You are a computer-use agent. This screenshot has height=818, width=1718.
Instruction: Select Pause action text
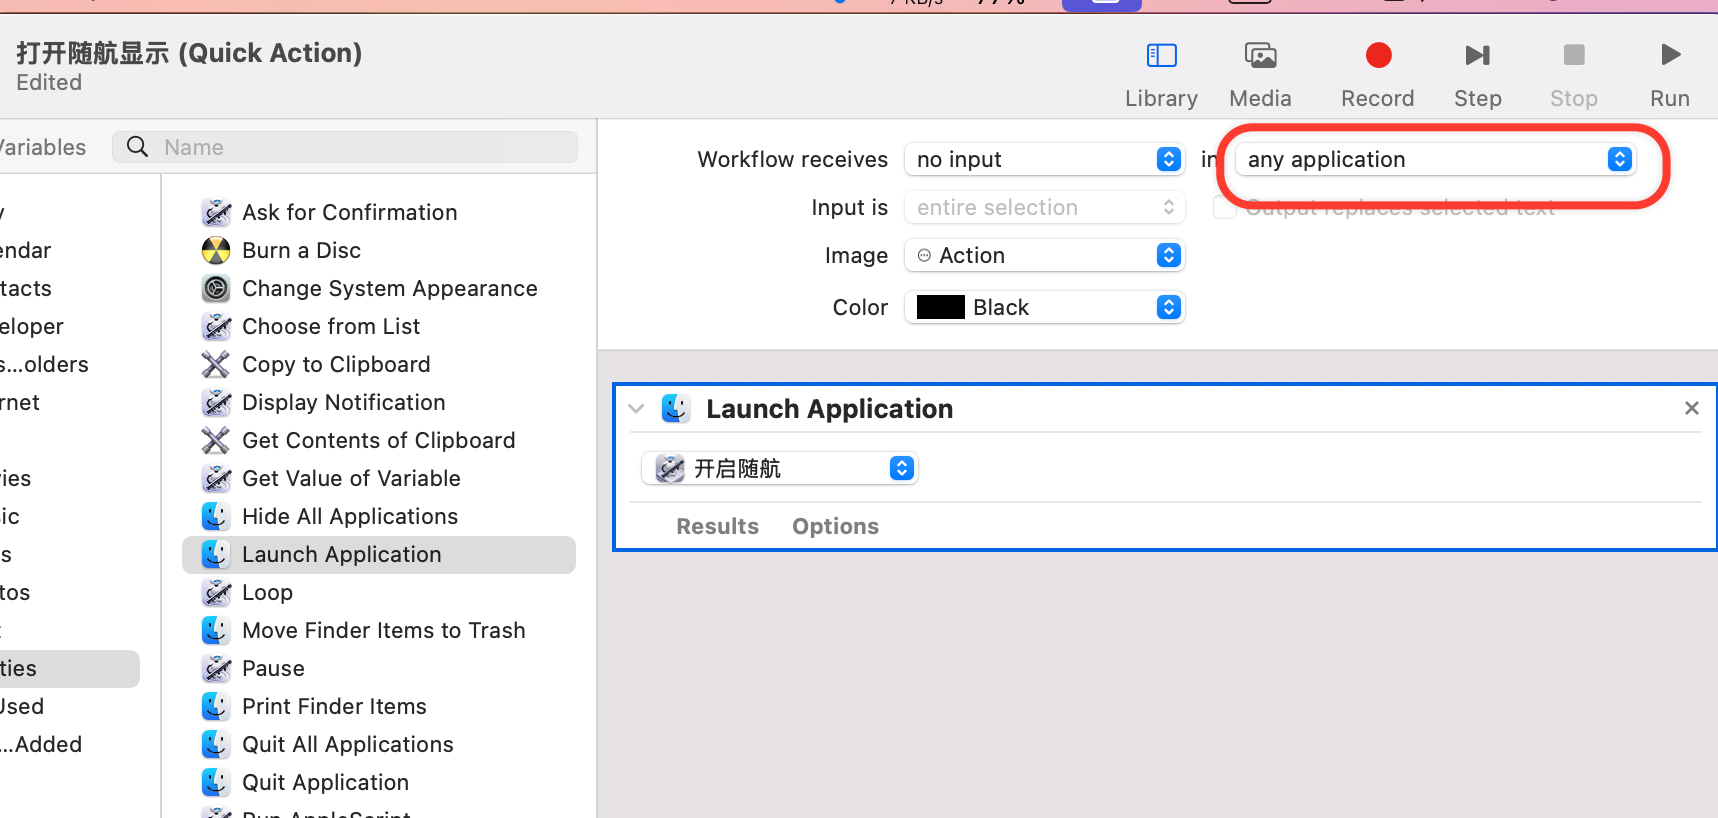point(273,668)
